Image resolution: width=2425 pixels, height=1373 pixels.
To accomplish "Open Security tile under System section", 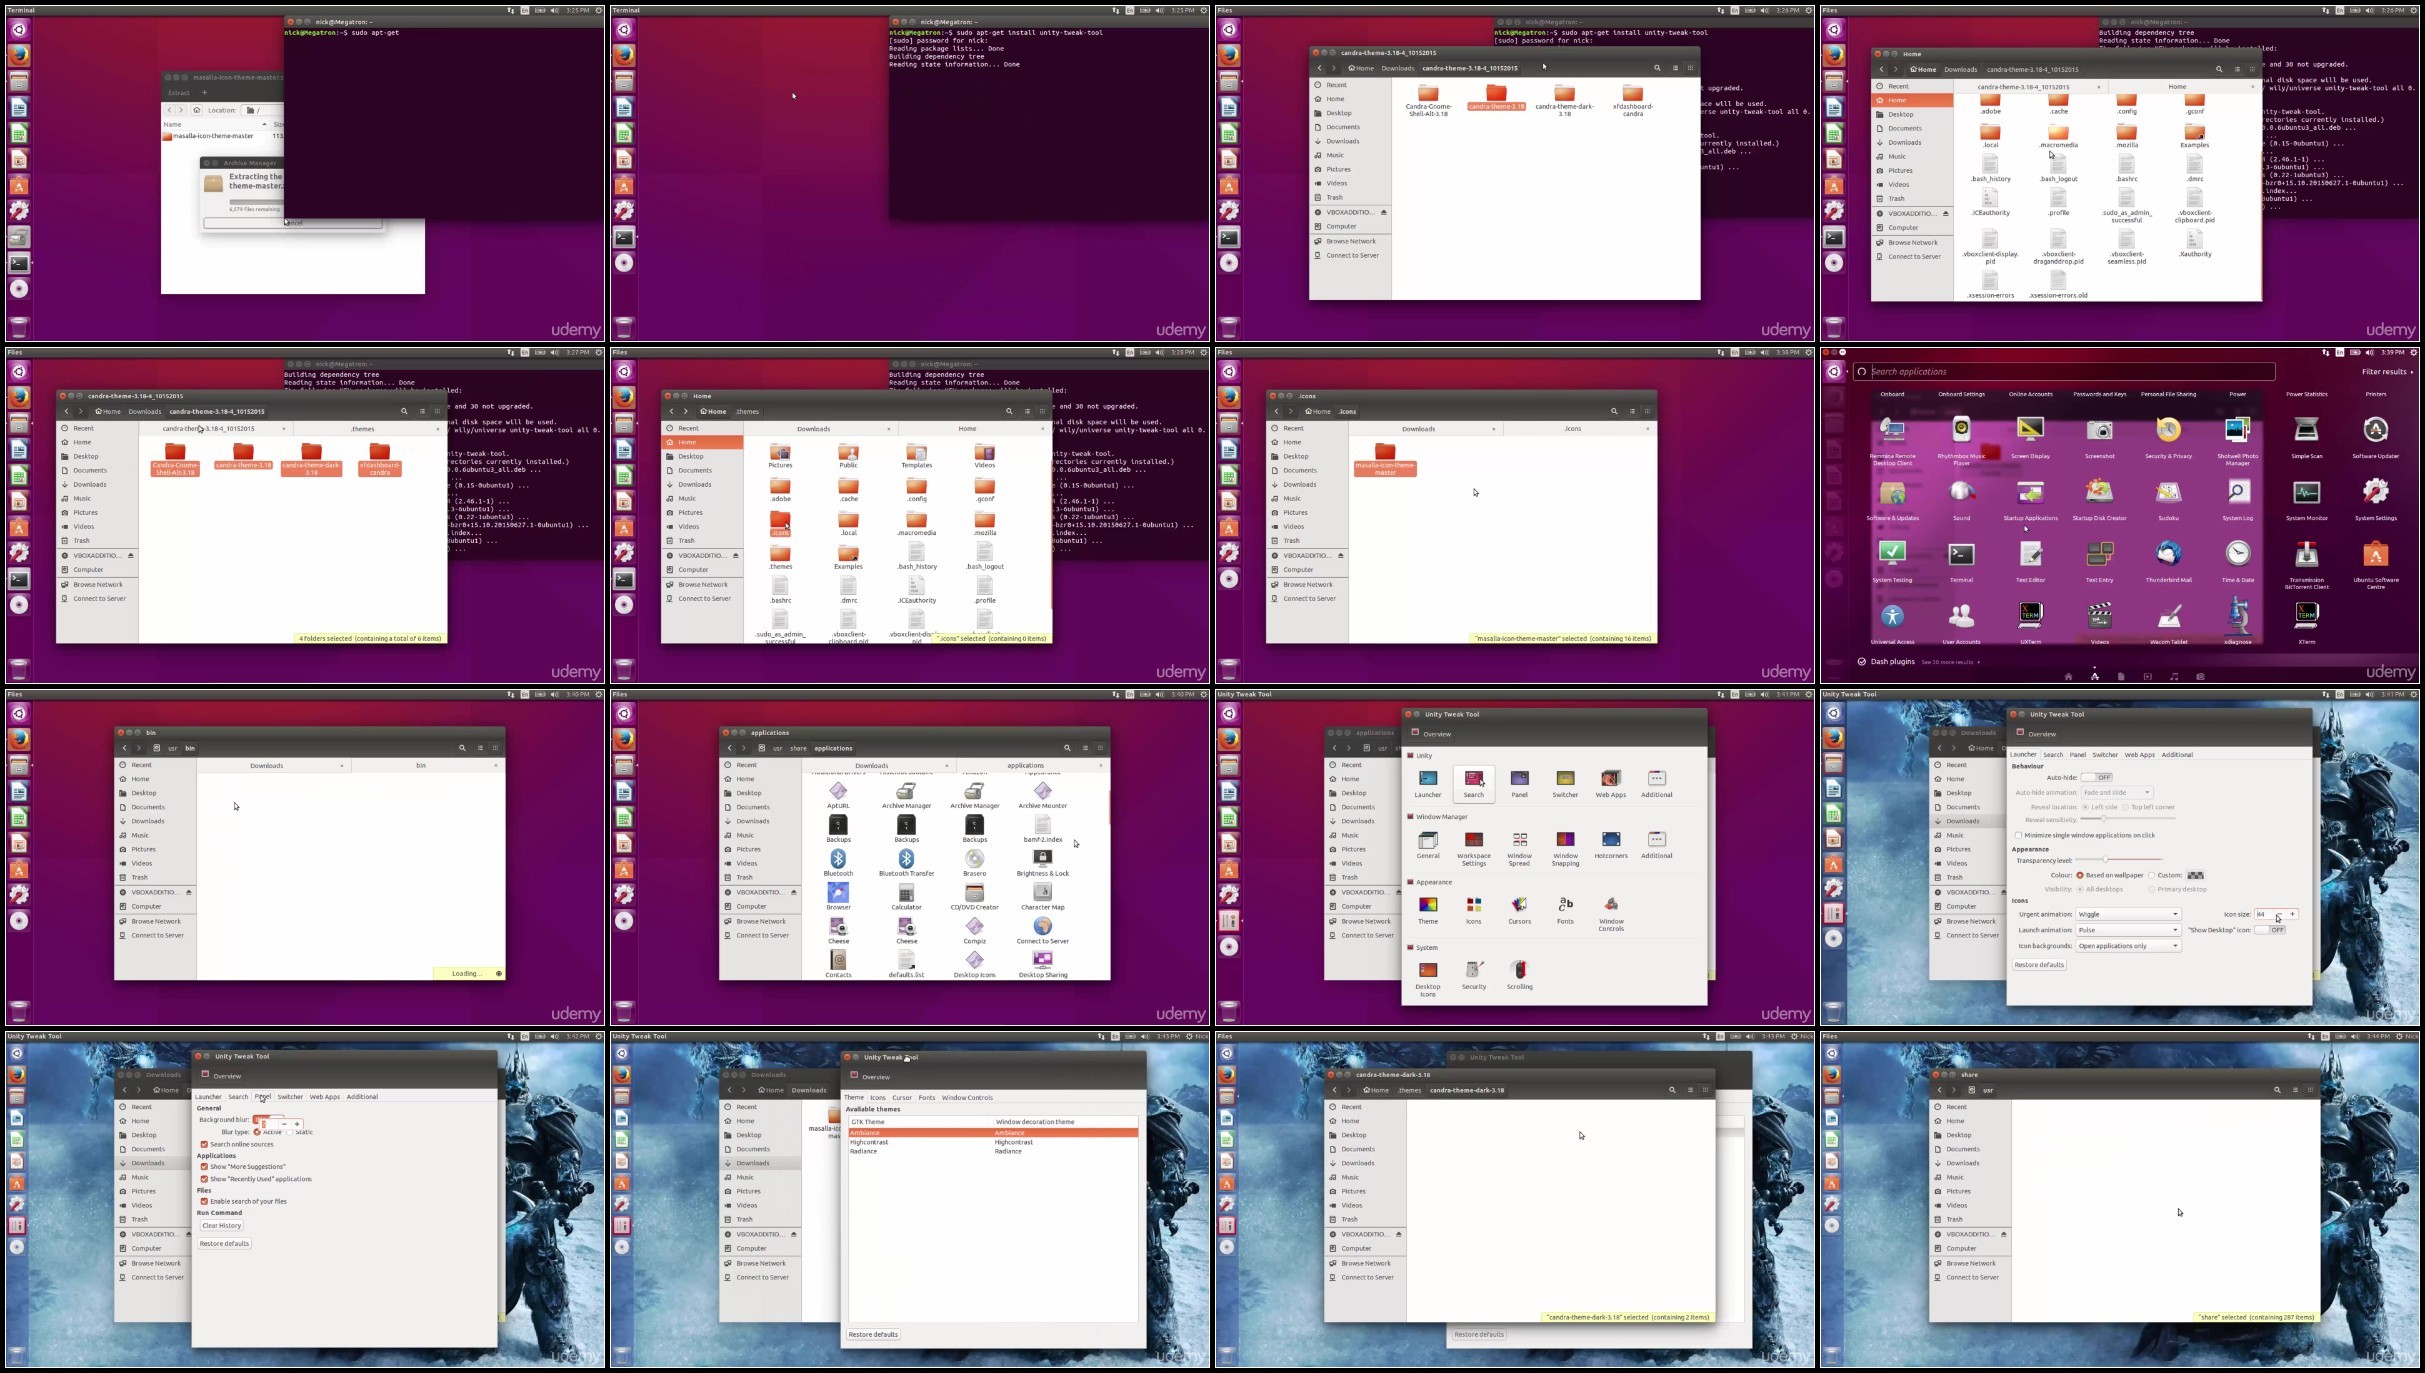I will [x=1473, y=975].
